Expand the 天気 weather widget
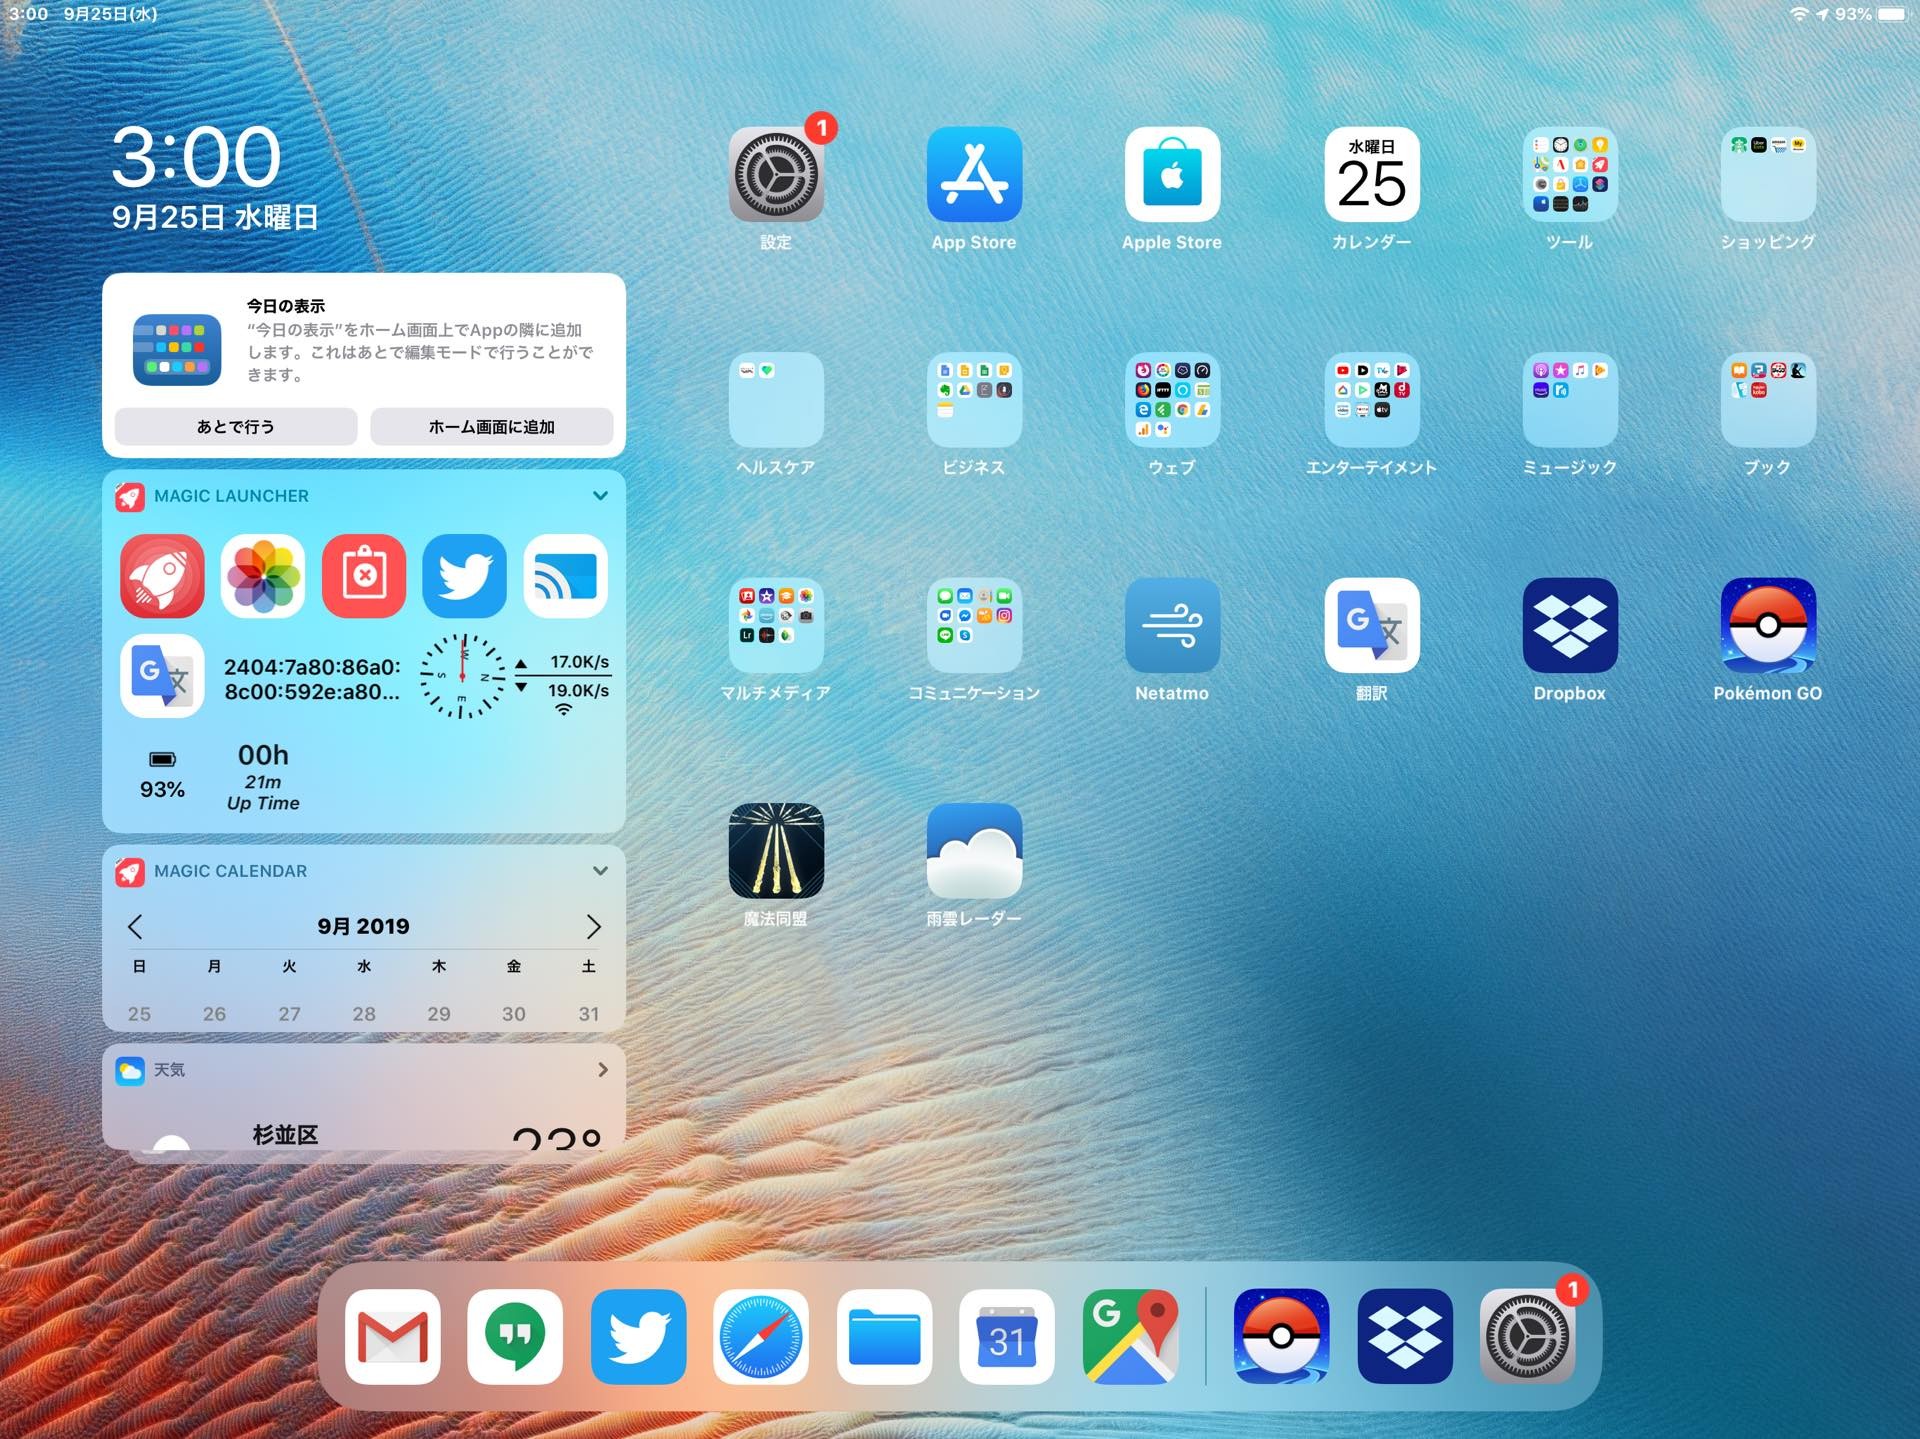 [602, 1070]
